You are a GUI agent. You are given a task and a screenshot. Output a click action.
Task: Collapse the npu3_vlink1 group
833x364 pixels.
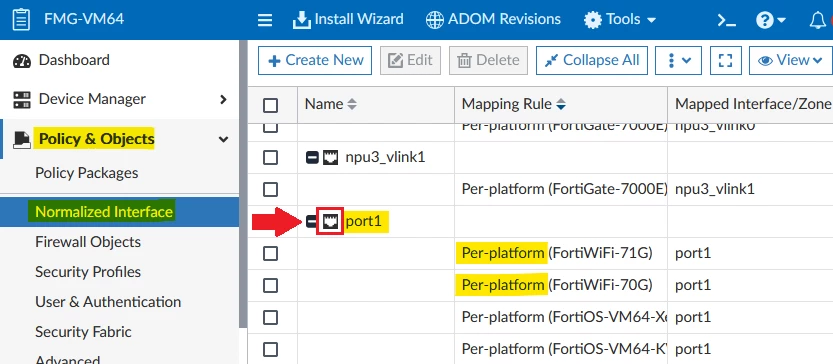pos(312,158)
